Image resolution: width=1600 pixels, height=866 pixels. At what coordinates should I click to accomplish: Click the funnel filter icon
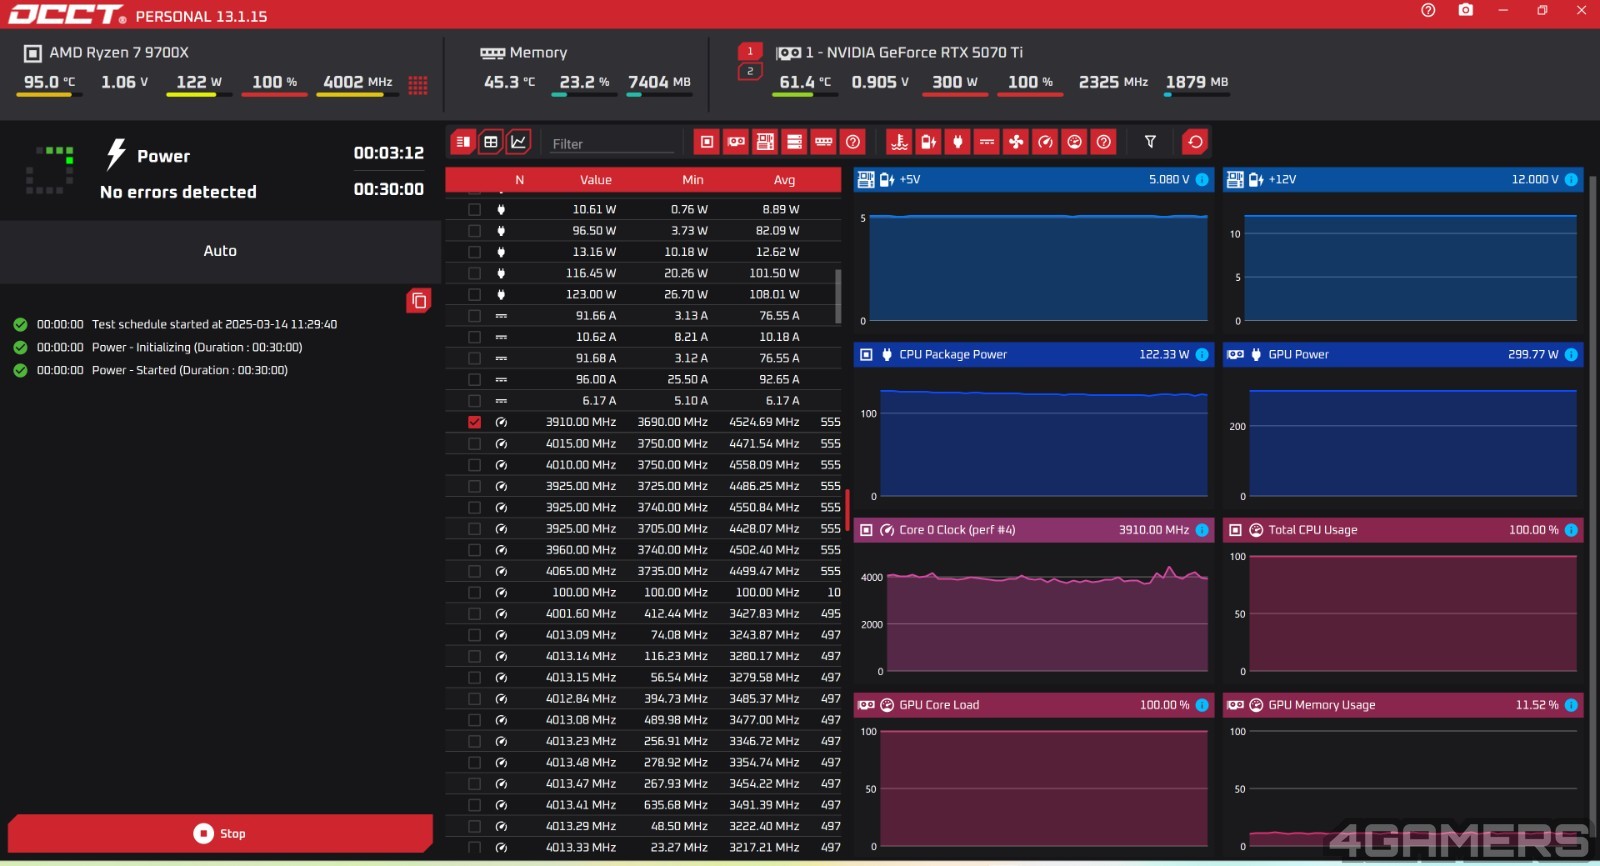point(1150,142)
